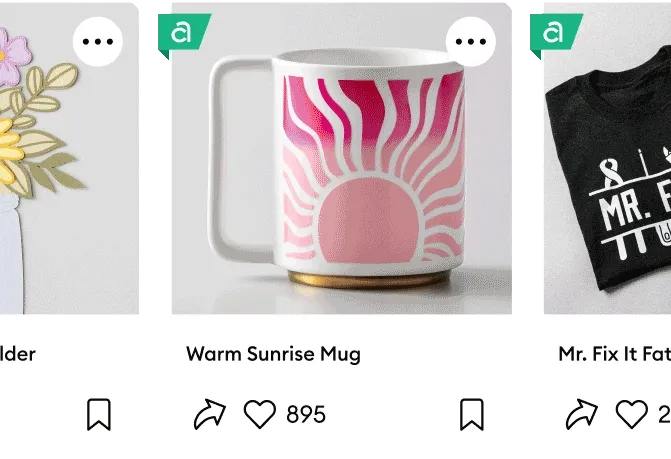The width and height of the screenshot is (671, 459).
Task: Open the paper flower bouquet image
Action: pyautogui.click(x=69, y=158)
